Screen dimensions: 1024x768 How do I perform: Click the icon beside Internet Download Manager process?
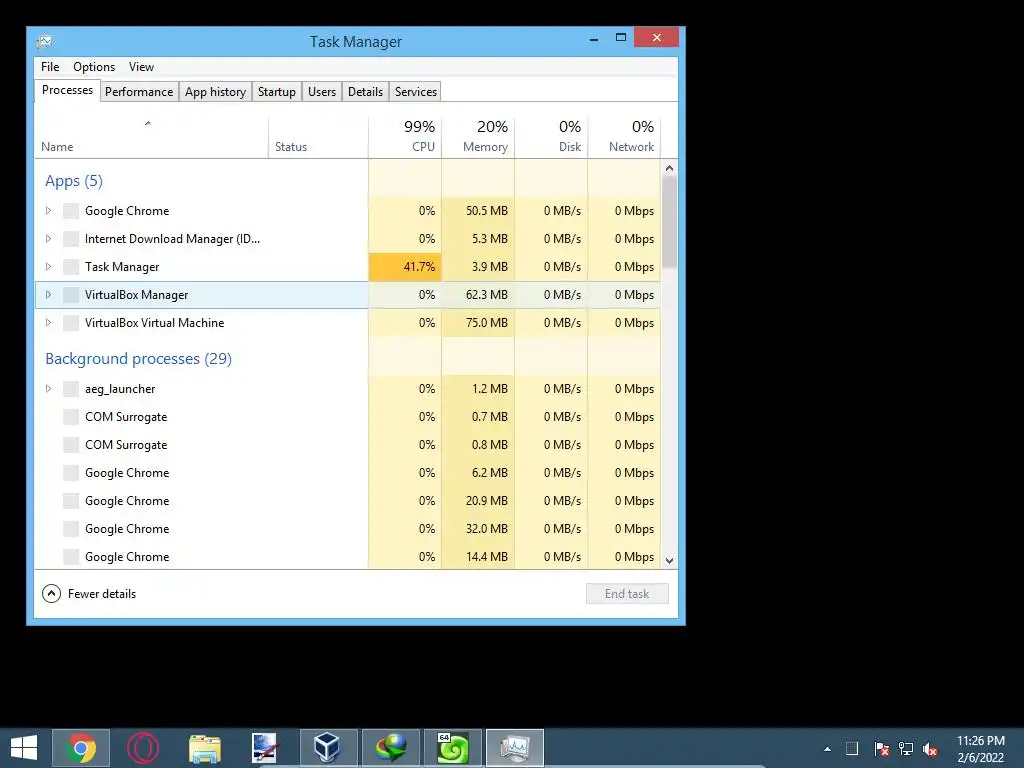[71, 238]
